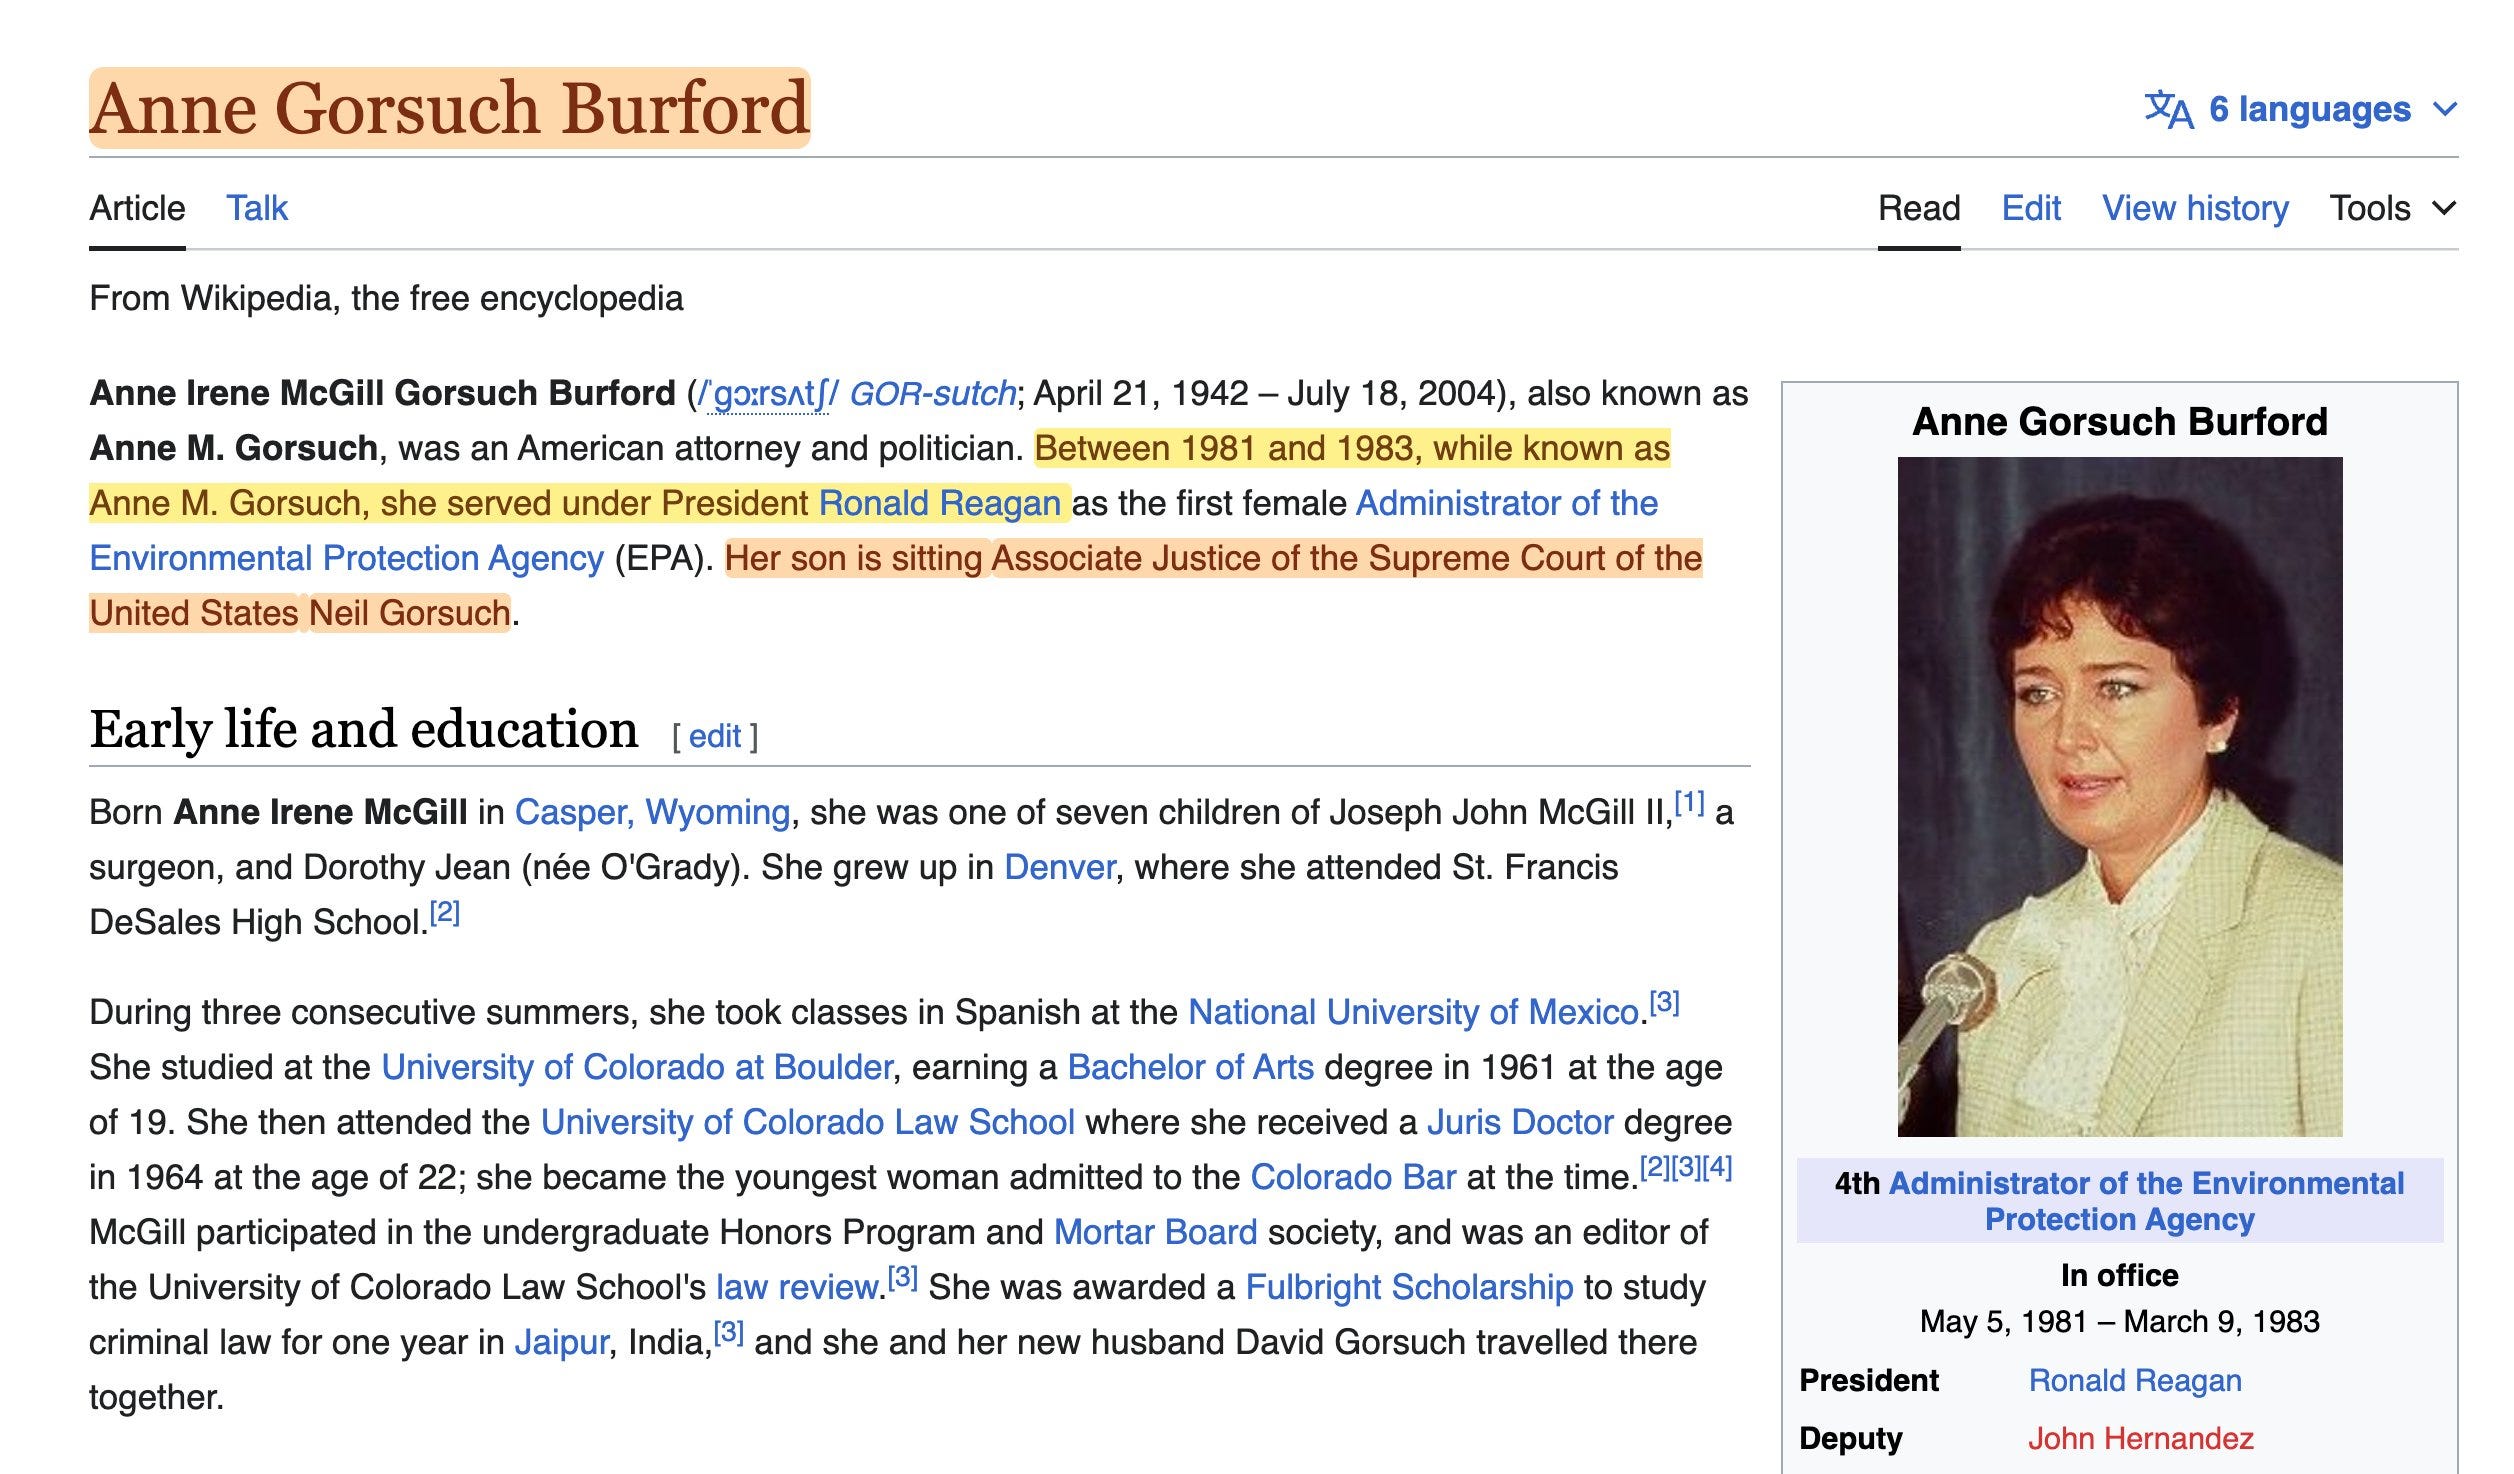Follow University of Colorado Law School link

tap(808, 1122)
